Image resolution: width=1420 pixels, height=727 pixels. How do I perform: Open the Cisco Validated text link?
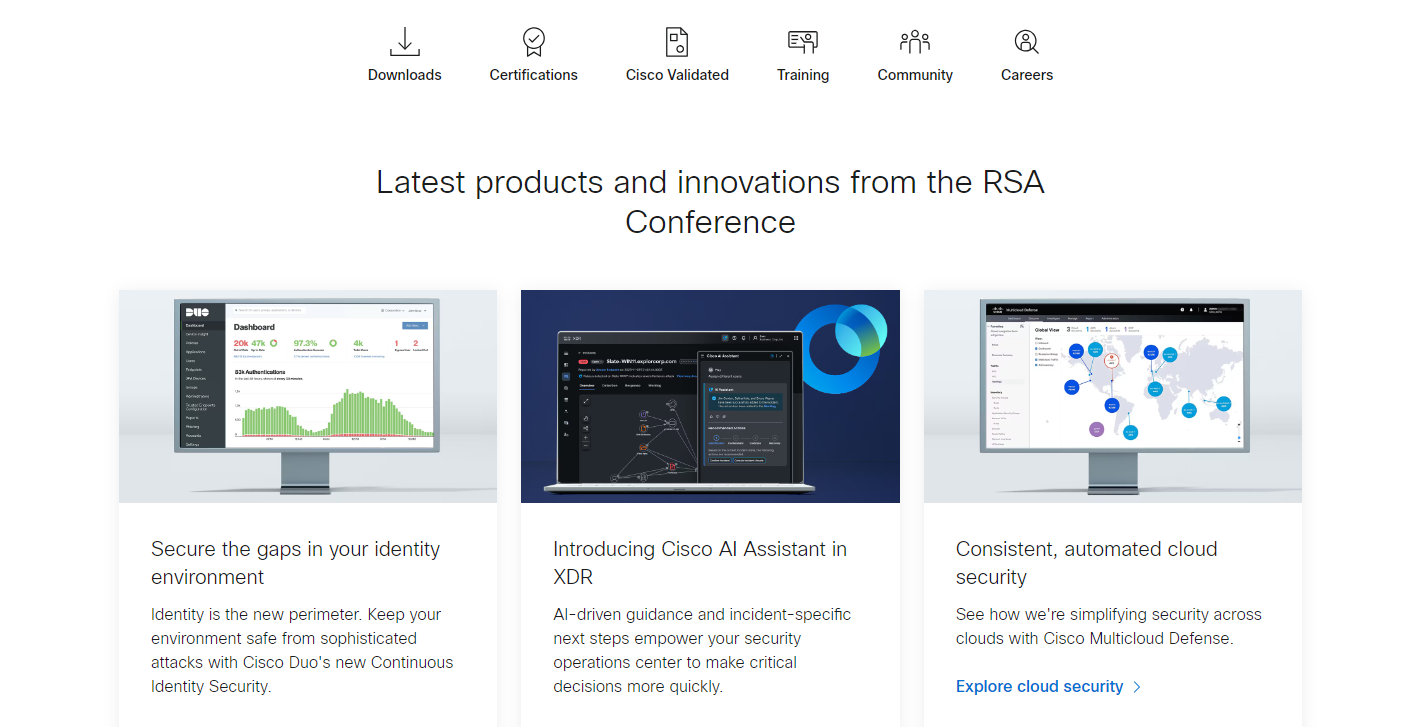point(677,75)
